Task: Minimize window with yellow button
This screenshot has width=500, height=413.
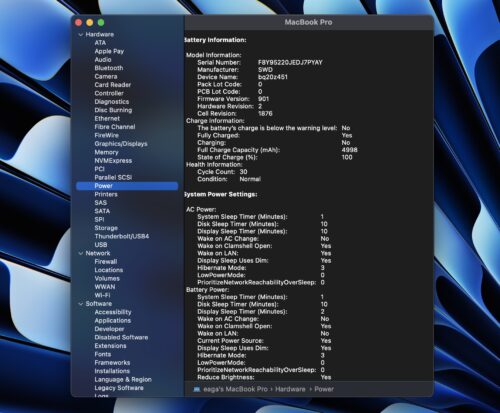Action: coord(90,22)
